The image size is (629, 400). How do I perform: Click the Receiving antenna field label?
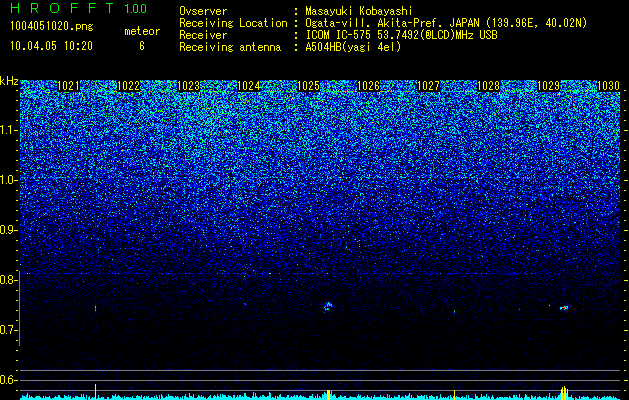(230, 47)
